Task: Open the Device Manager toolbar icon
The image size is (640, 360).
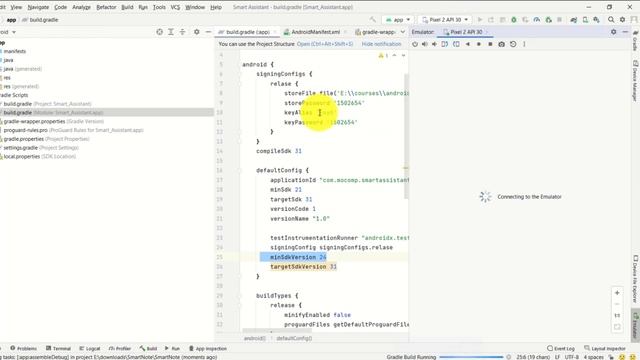Action: tap(585, 20)
